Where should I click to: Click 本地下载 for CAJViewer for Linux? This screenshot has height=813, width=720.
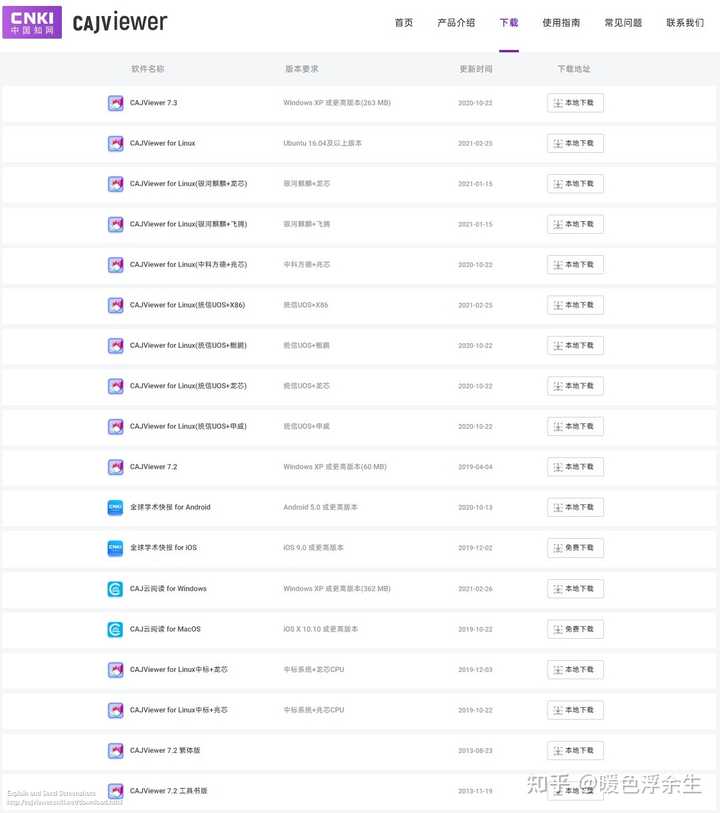click(575, 143)
